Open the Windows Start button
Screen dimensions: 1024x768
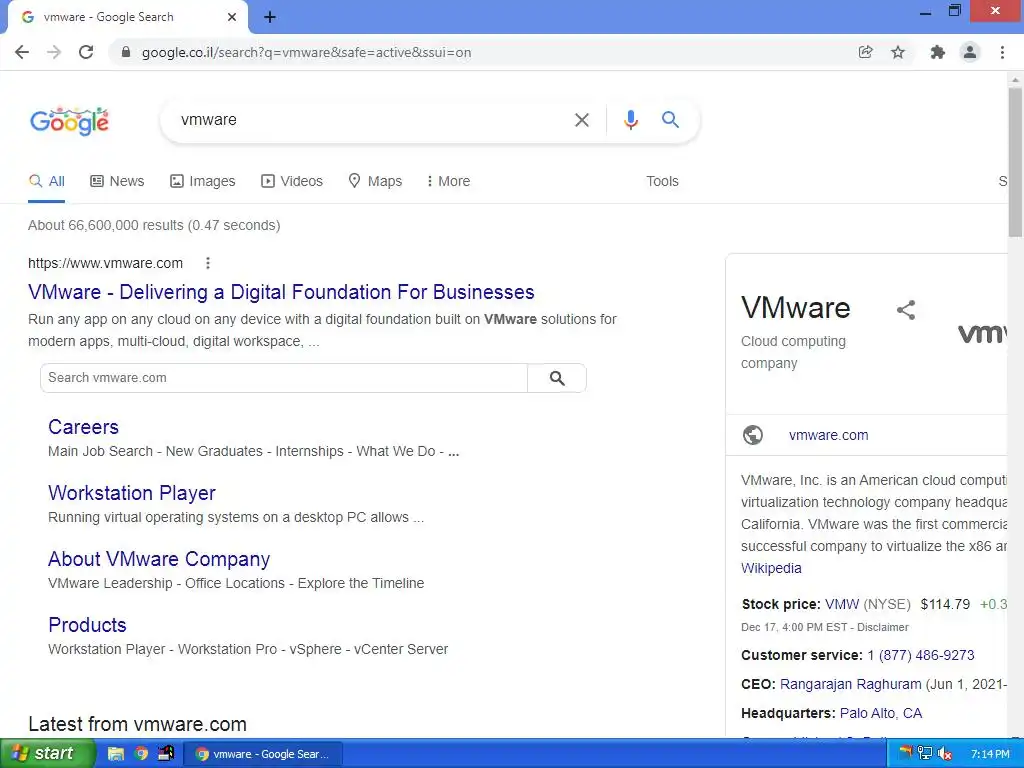point(46,754)
